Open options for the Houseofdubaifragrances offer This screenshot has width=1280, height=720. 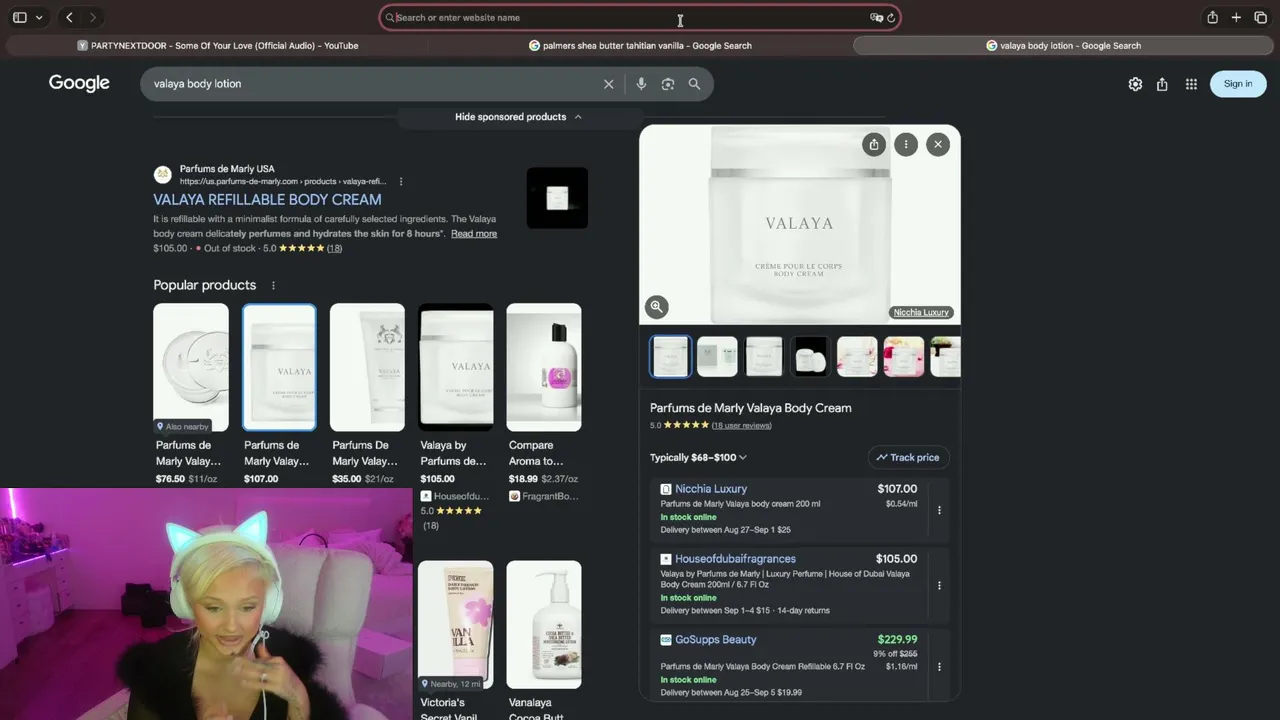coord(939,586)
